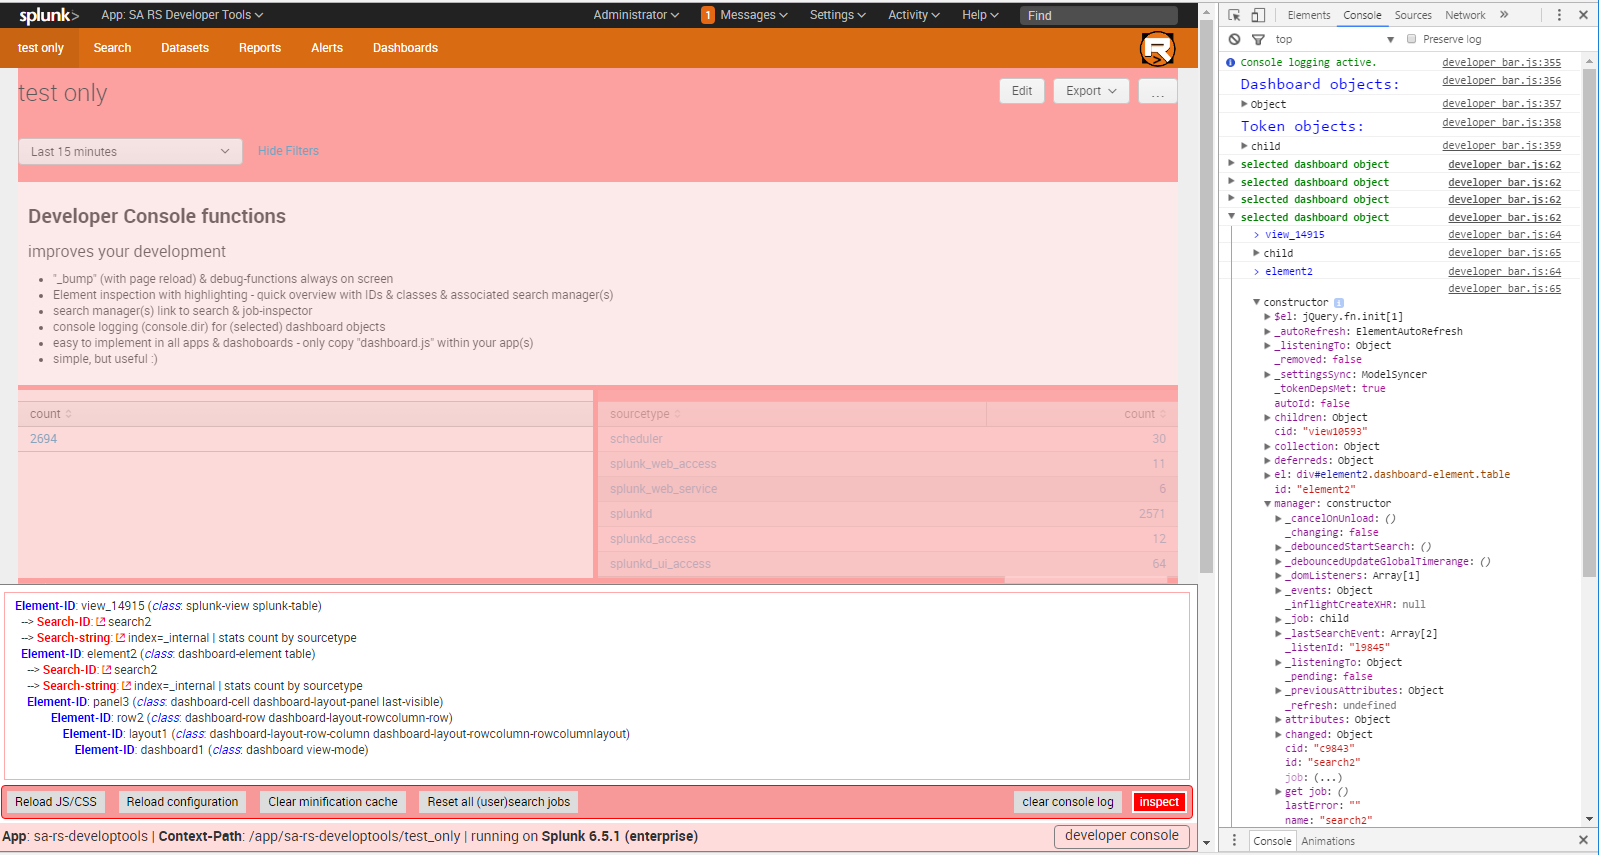The width and height of the screenshot is (1599, 855).
Task: Open the Administrator menu
Action: click(636, 15)
